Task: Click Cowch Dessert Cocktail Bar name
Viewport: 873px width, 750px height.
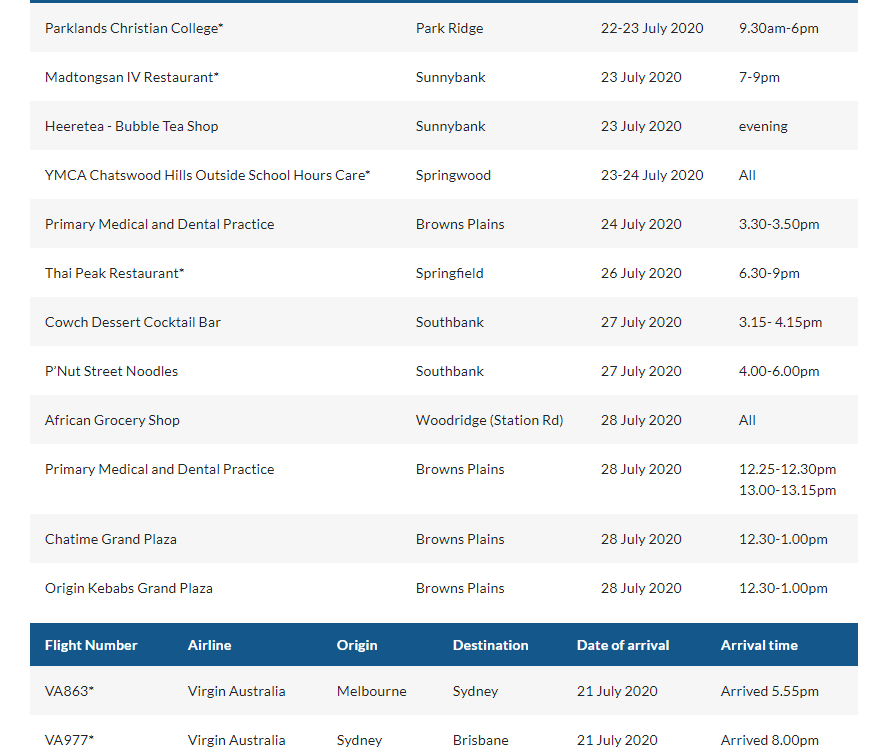Action: click(x=133, y=322)
